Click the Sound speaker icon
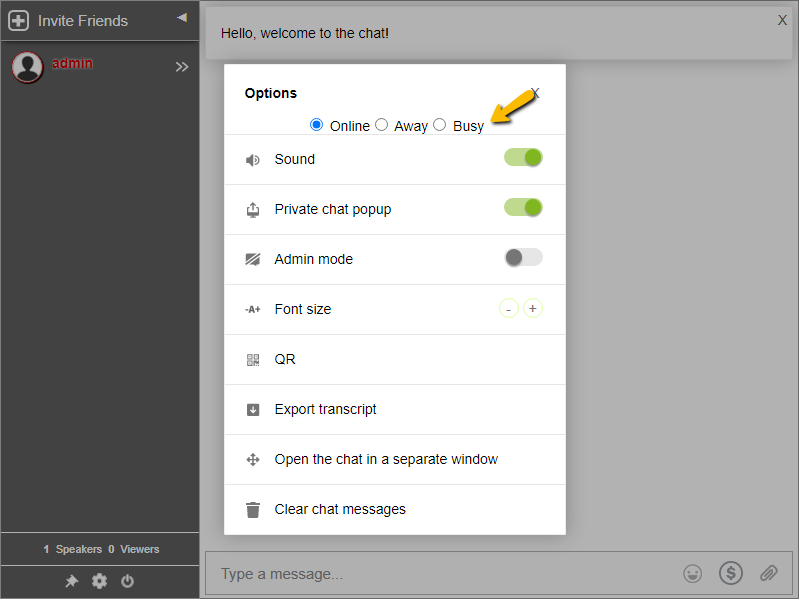The height and width of the screenshot is (599, 799). (253, 160)
